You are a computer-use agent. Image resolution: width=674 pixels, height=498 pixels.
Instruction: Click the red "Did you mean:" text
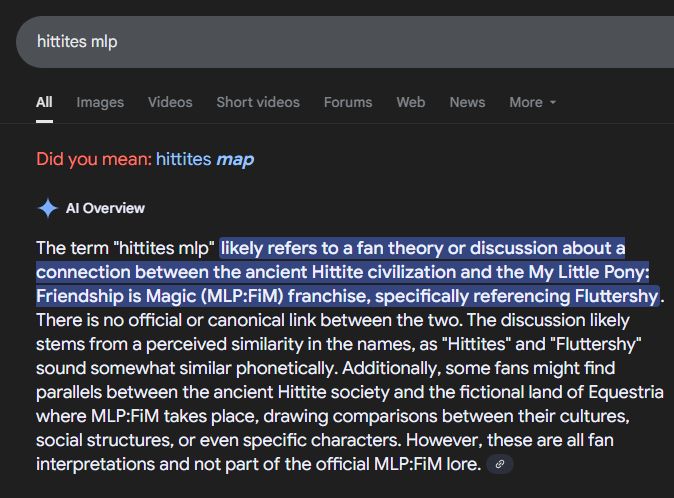(94, 159)
